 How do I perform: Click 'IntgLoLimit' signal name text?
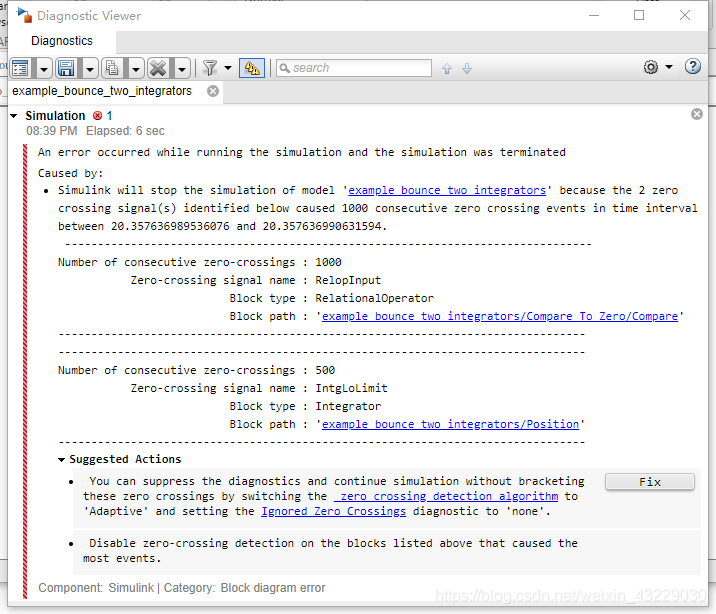click(351, 388)
